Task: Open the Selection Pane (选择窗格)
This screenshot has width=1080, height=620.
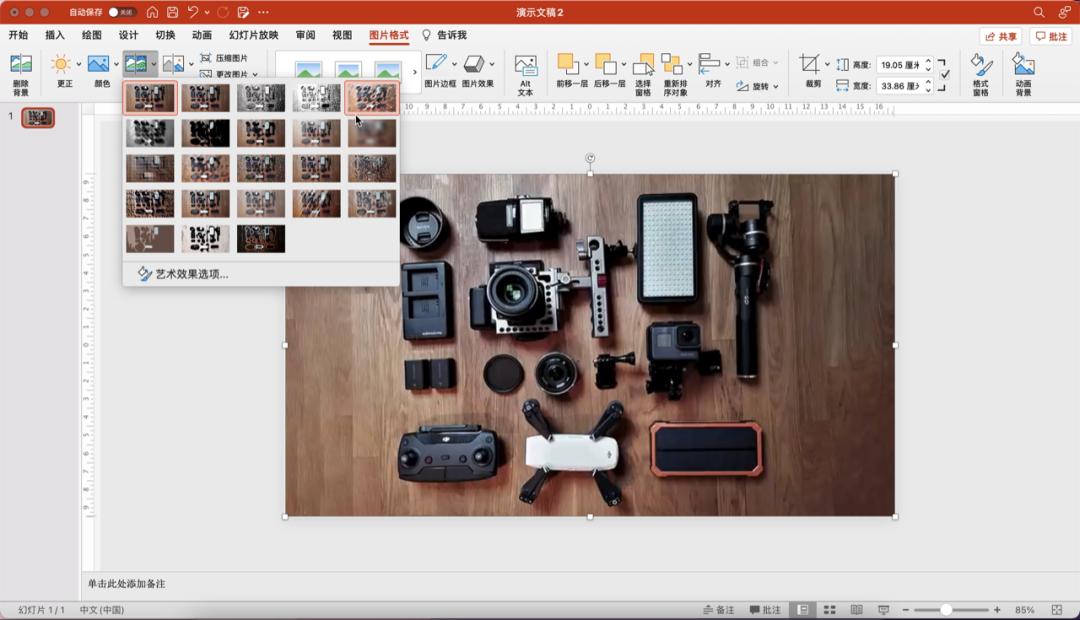Action: 643,66
